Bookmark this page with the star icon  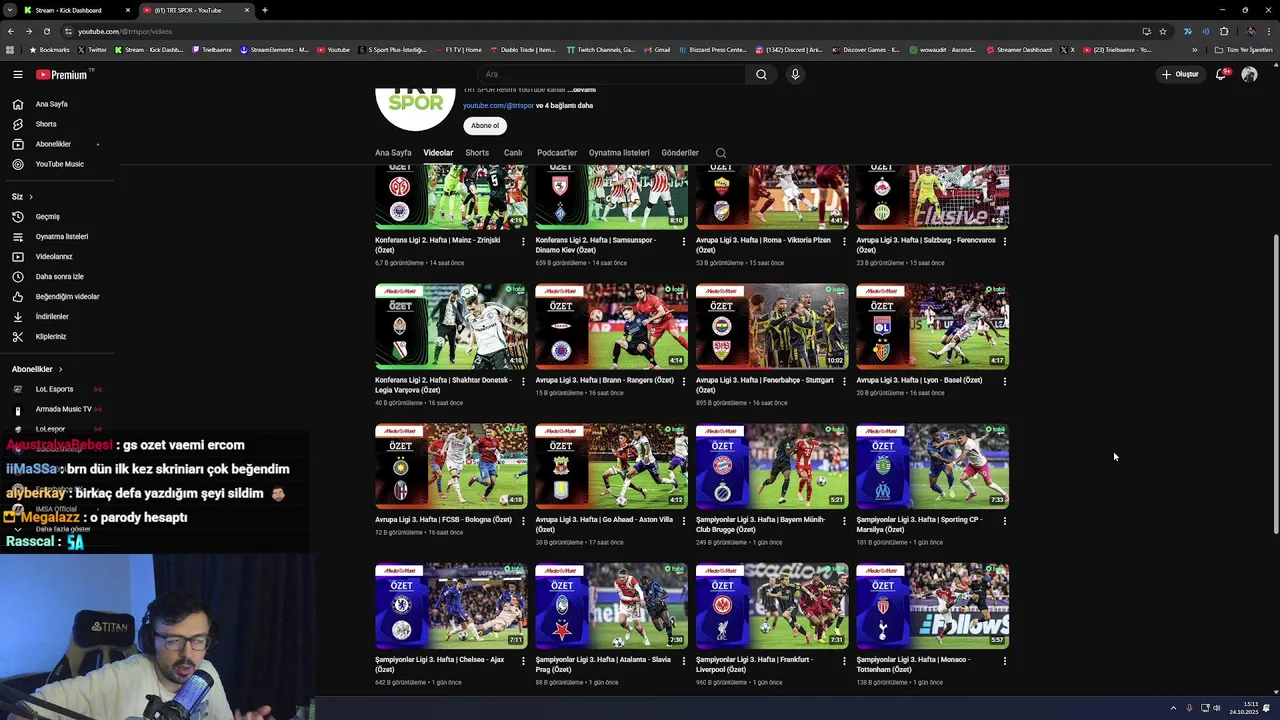coord(1163,31)
